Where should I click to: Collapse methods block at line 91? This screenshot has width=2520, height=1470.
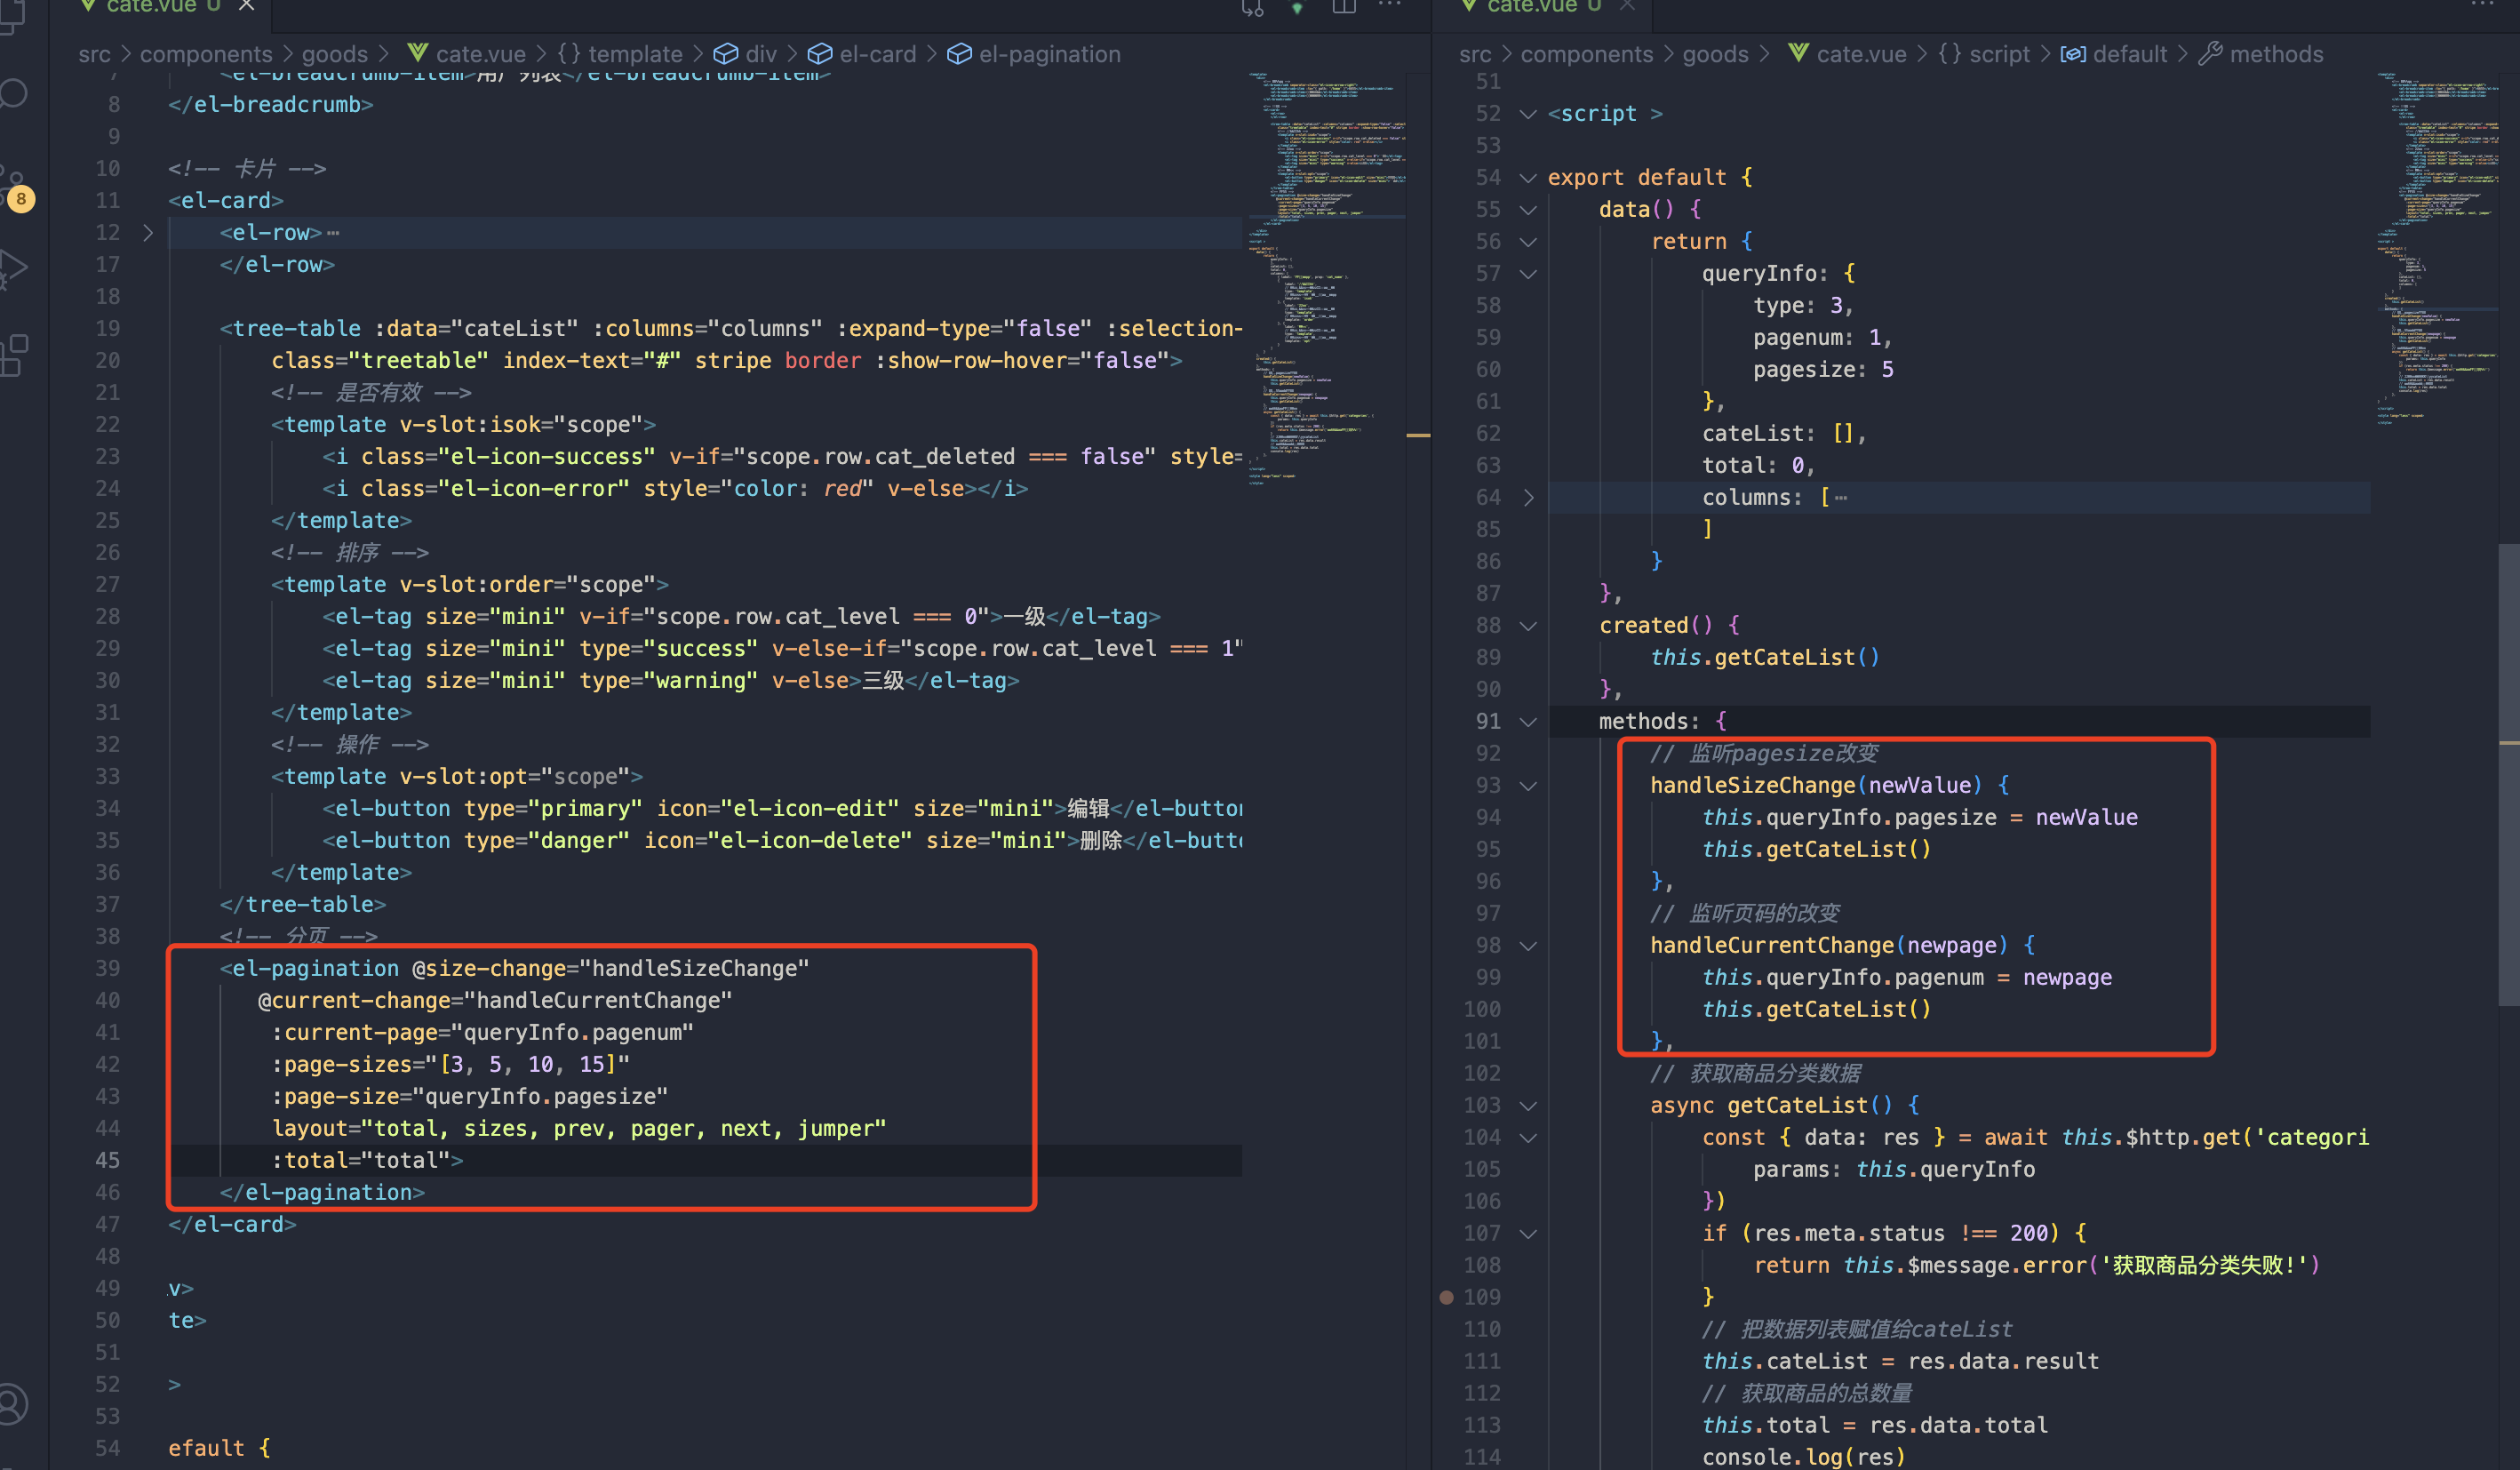[1528, 722]
